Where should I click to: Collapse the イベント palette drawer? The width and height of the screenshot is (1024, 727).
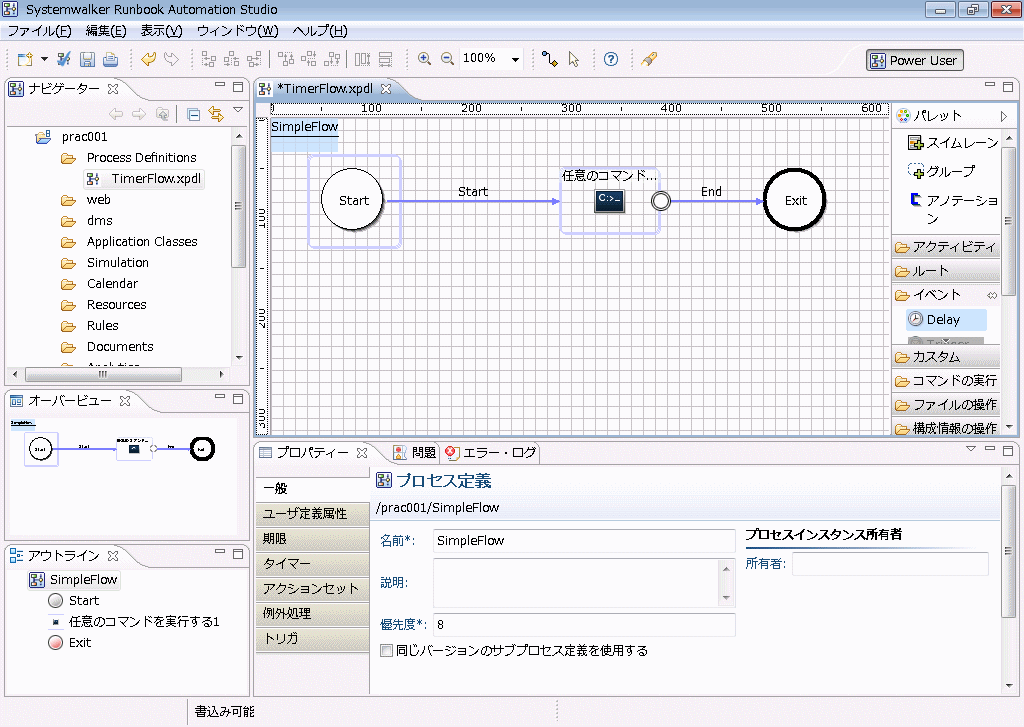click(x=946, y=295)
